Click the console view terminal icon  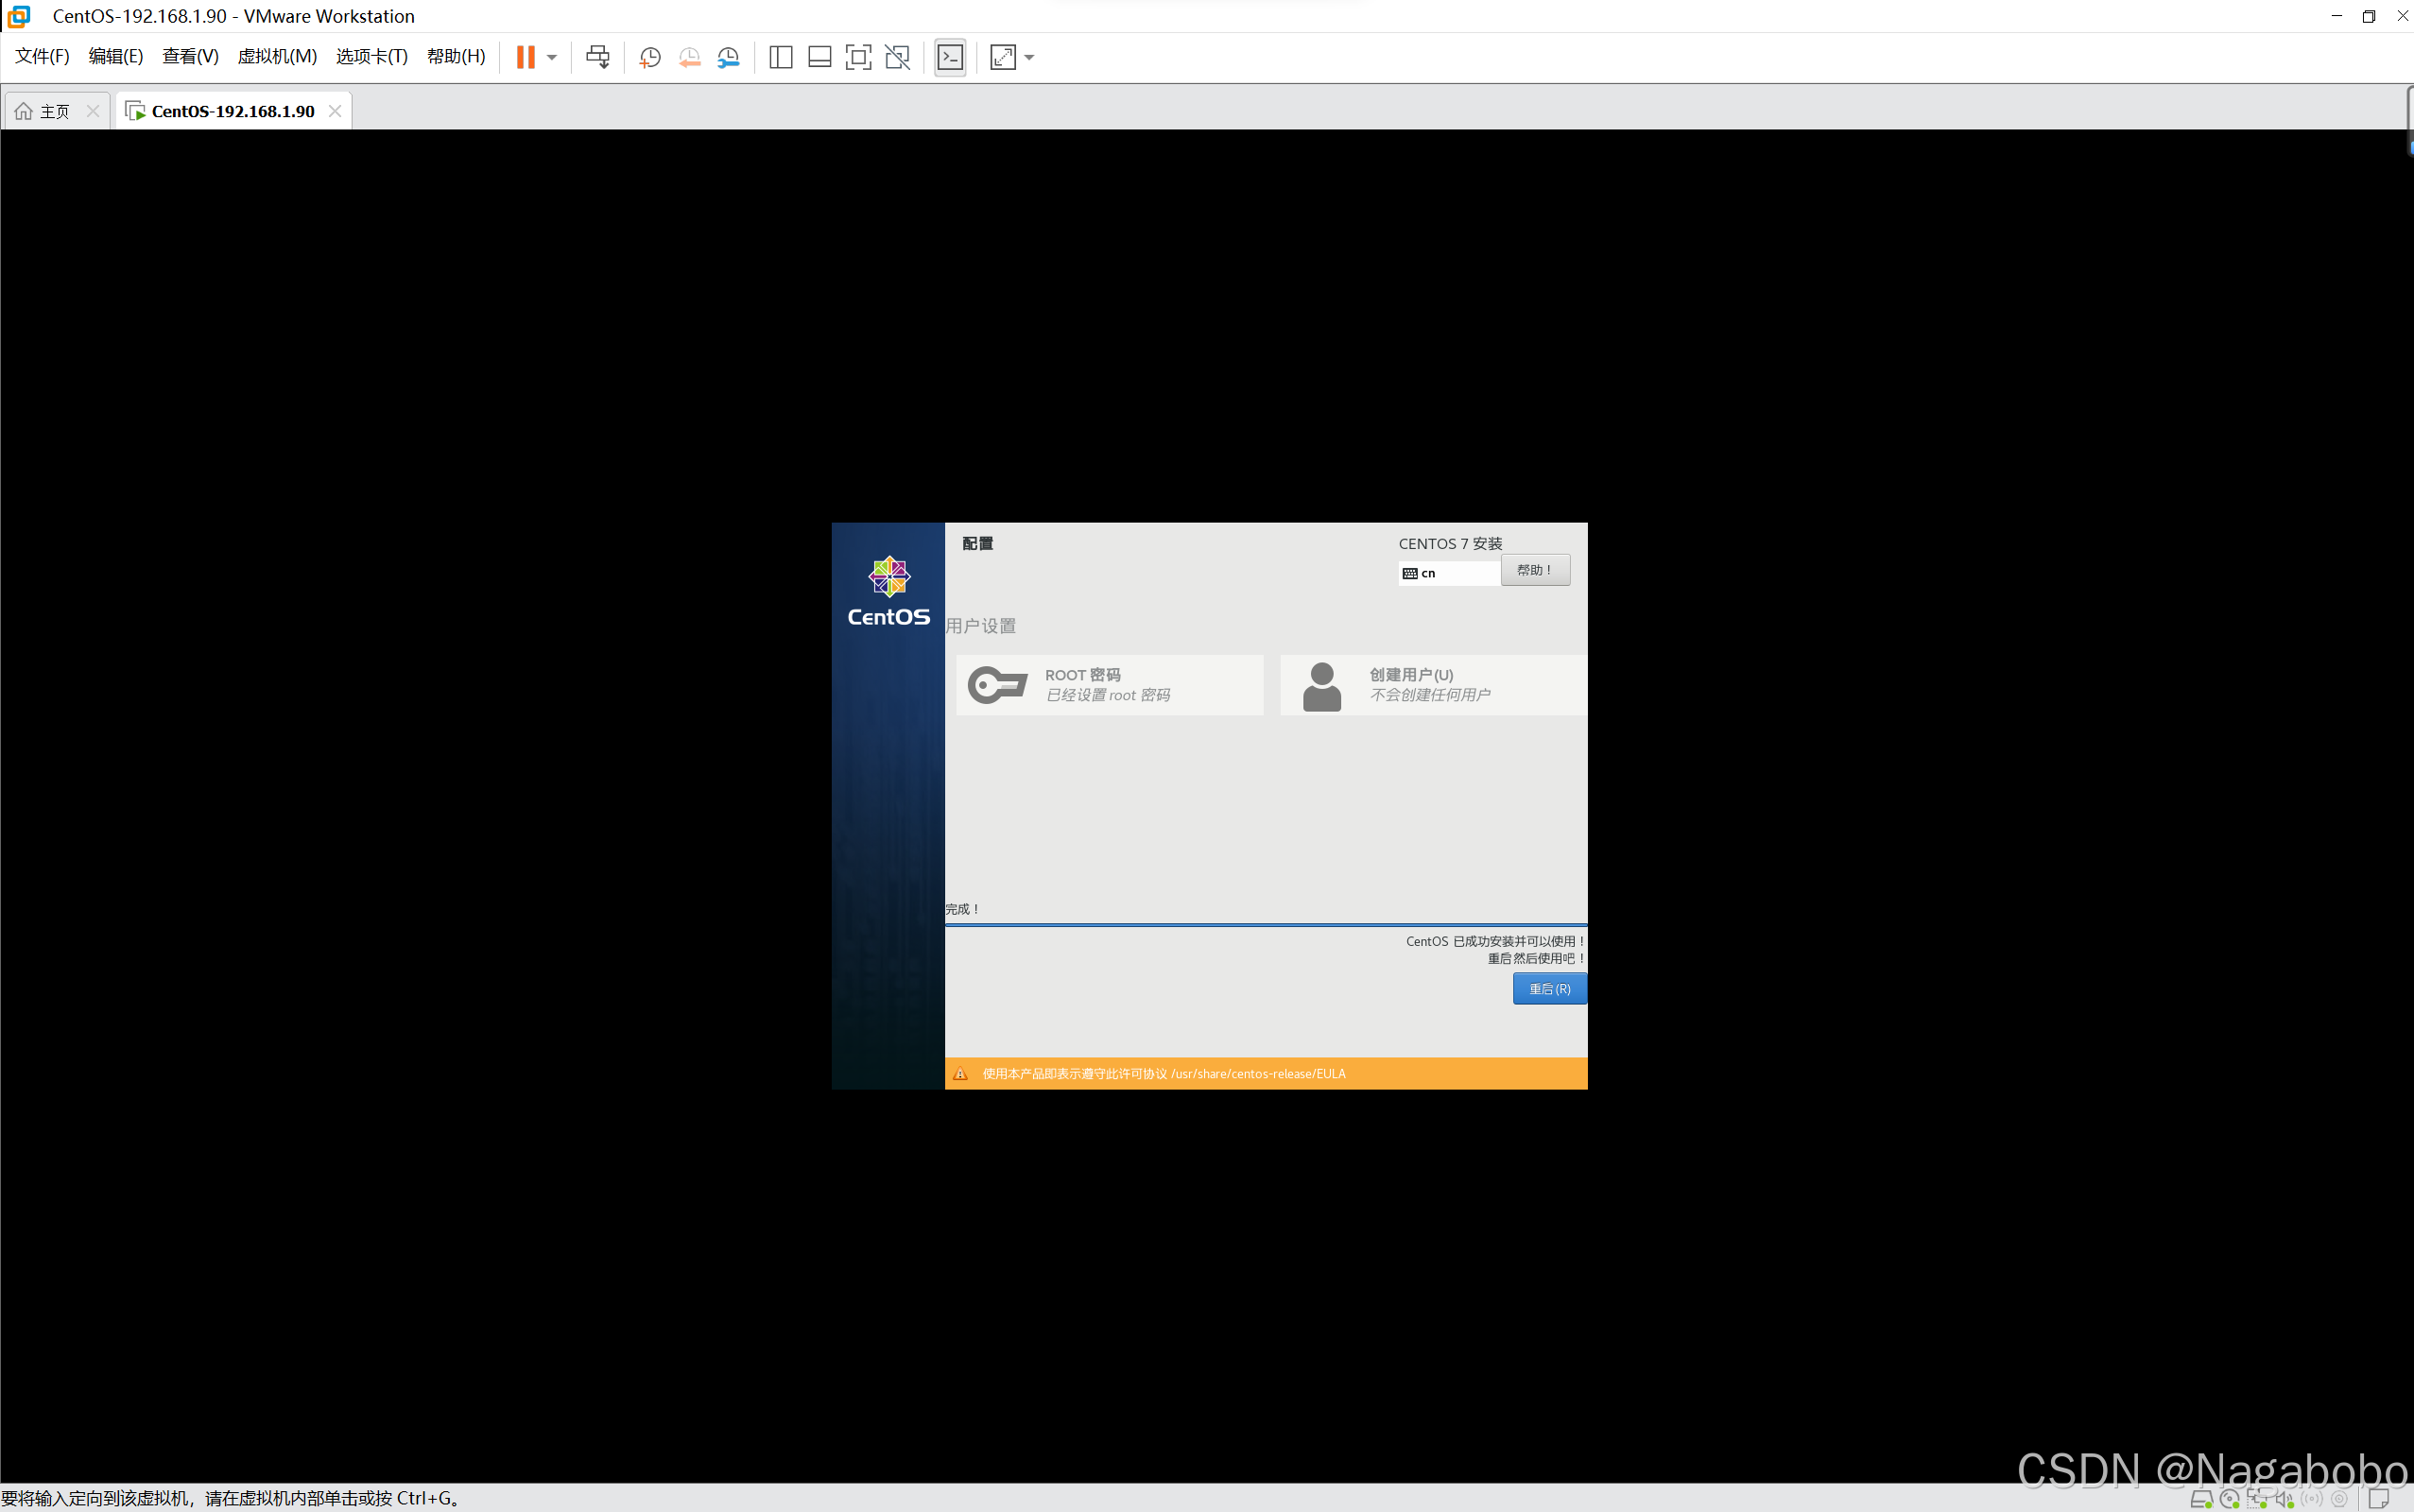point(950,57)
